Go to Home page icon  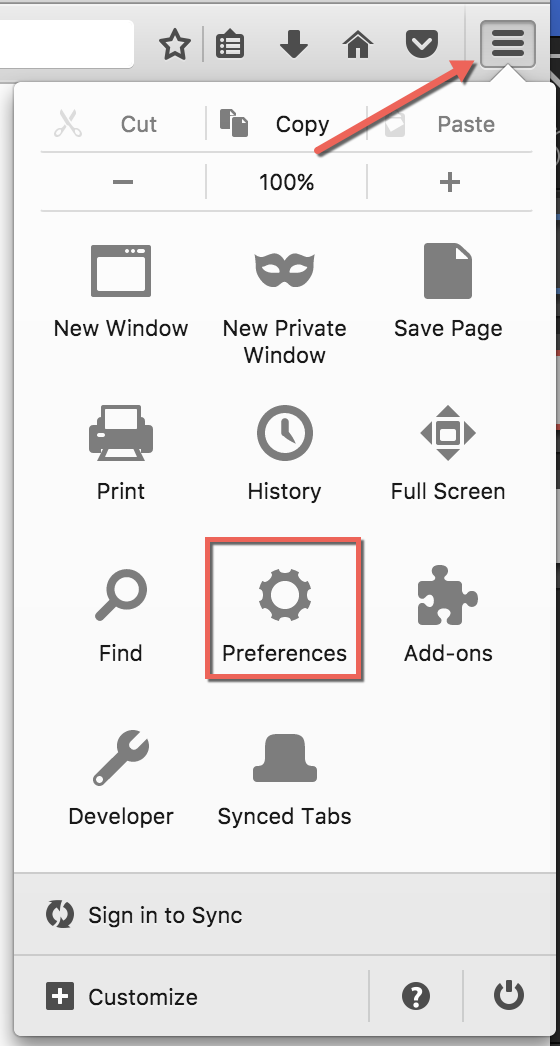(358, 45)
